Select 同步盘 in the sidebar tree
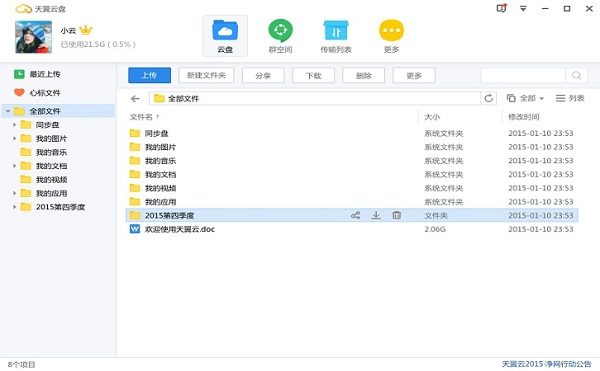Image resolution: width=600 pixels, height=371 pixels. click(47, 125)
